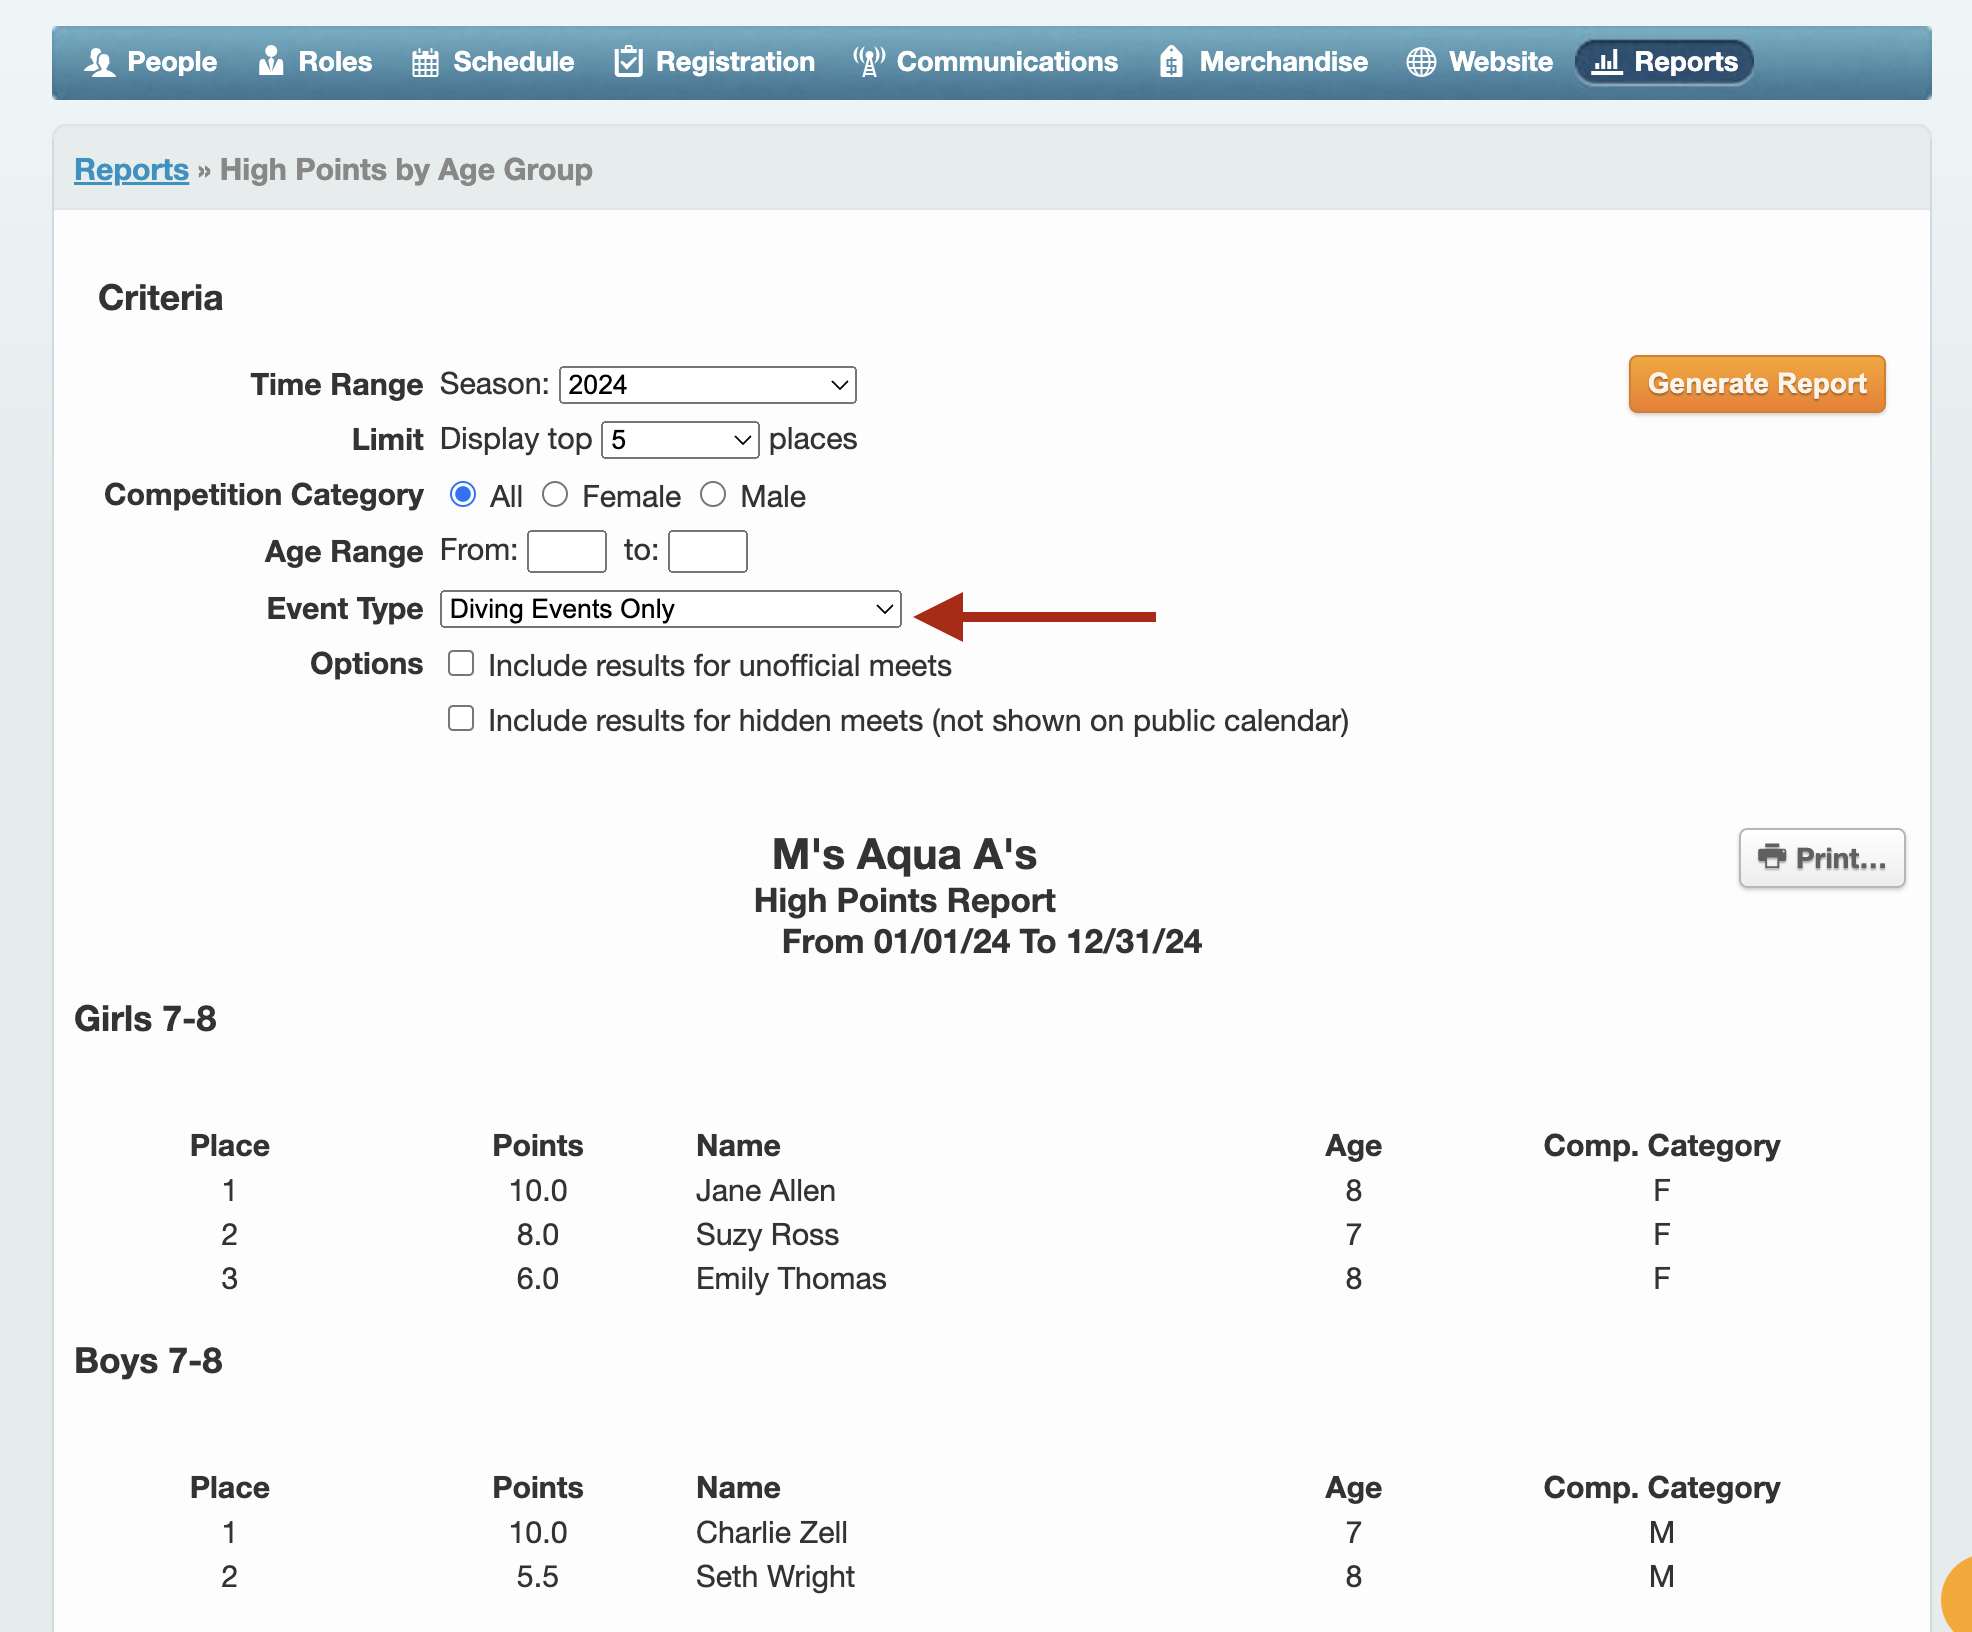Screen dimensions: 1972x1632
Task: Click the date range From 01/01/24 To 12/31/24
Action: 991,942
